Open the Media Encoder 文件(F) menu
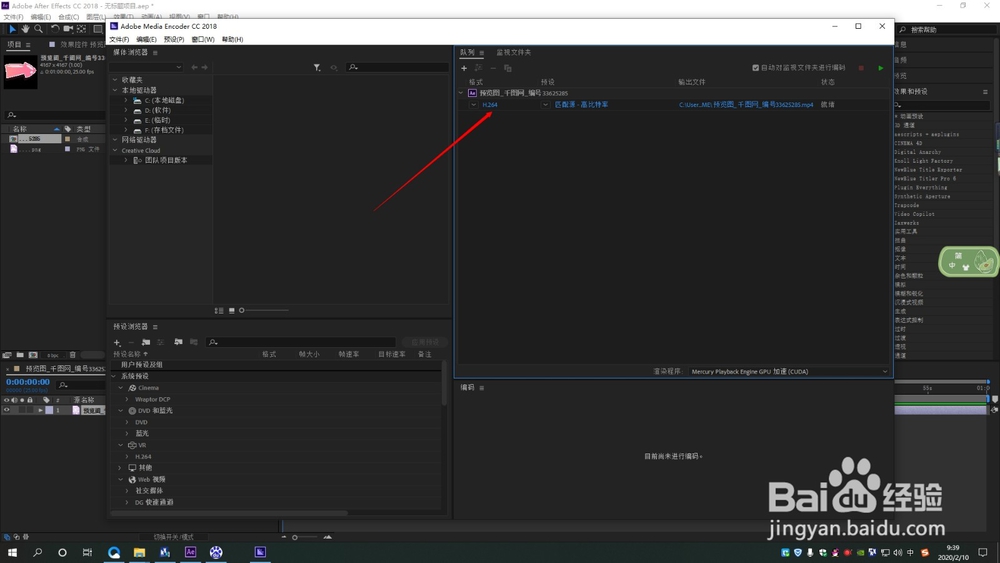1000x563 pixels. click(x=119, y=40)
